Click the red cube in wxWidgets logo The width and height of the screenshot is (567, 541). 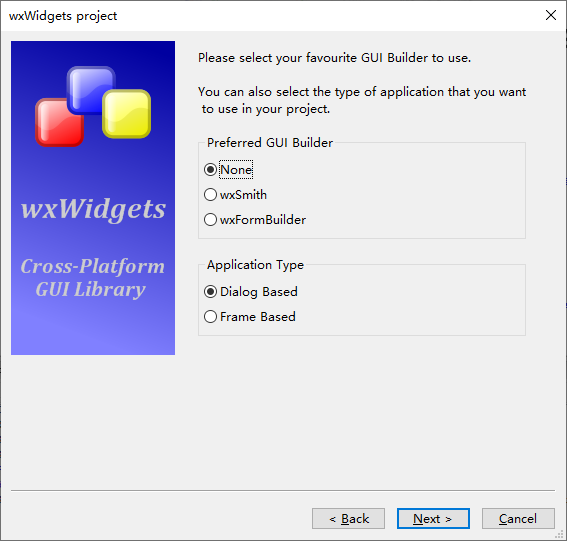pos(58,123)
